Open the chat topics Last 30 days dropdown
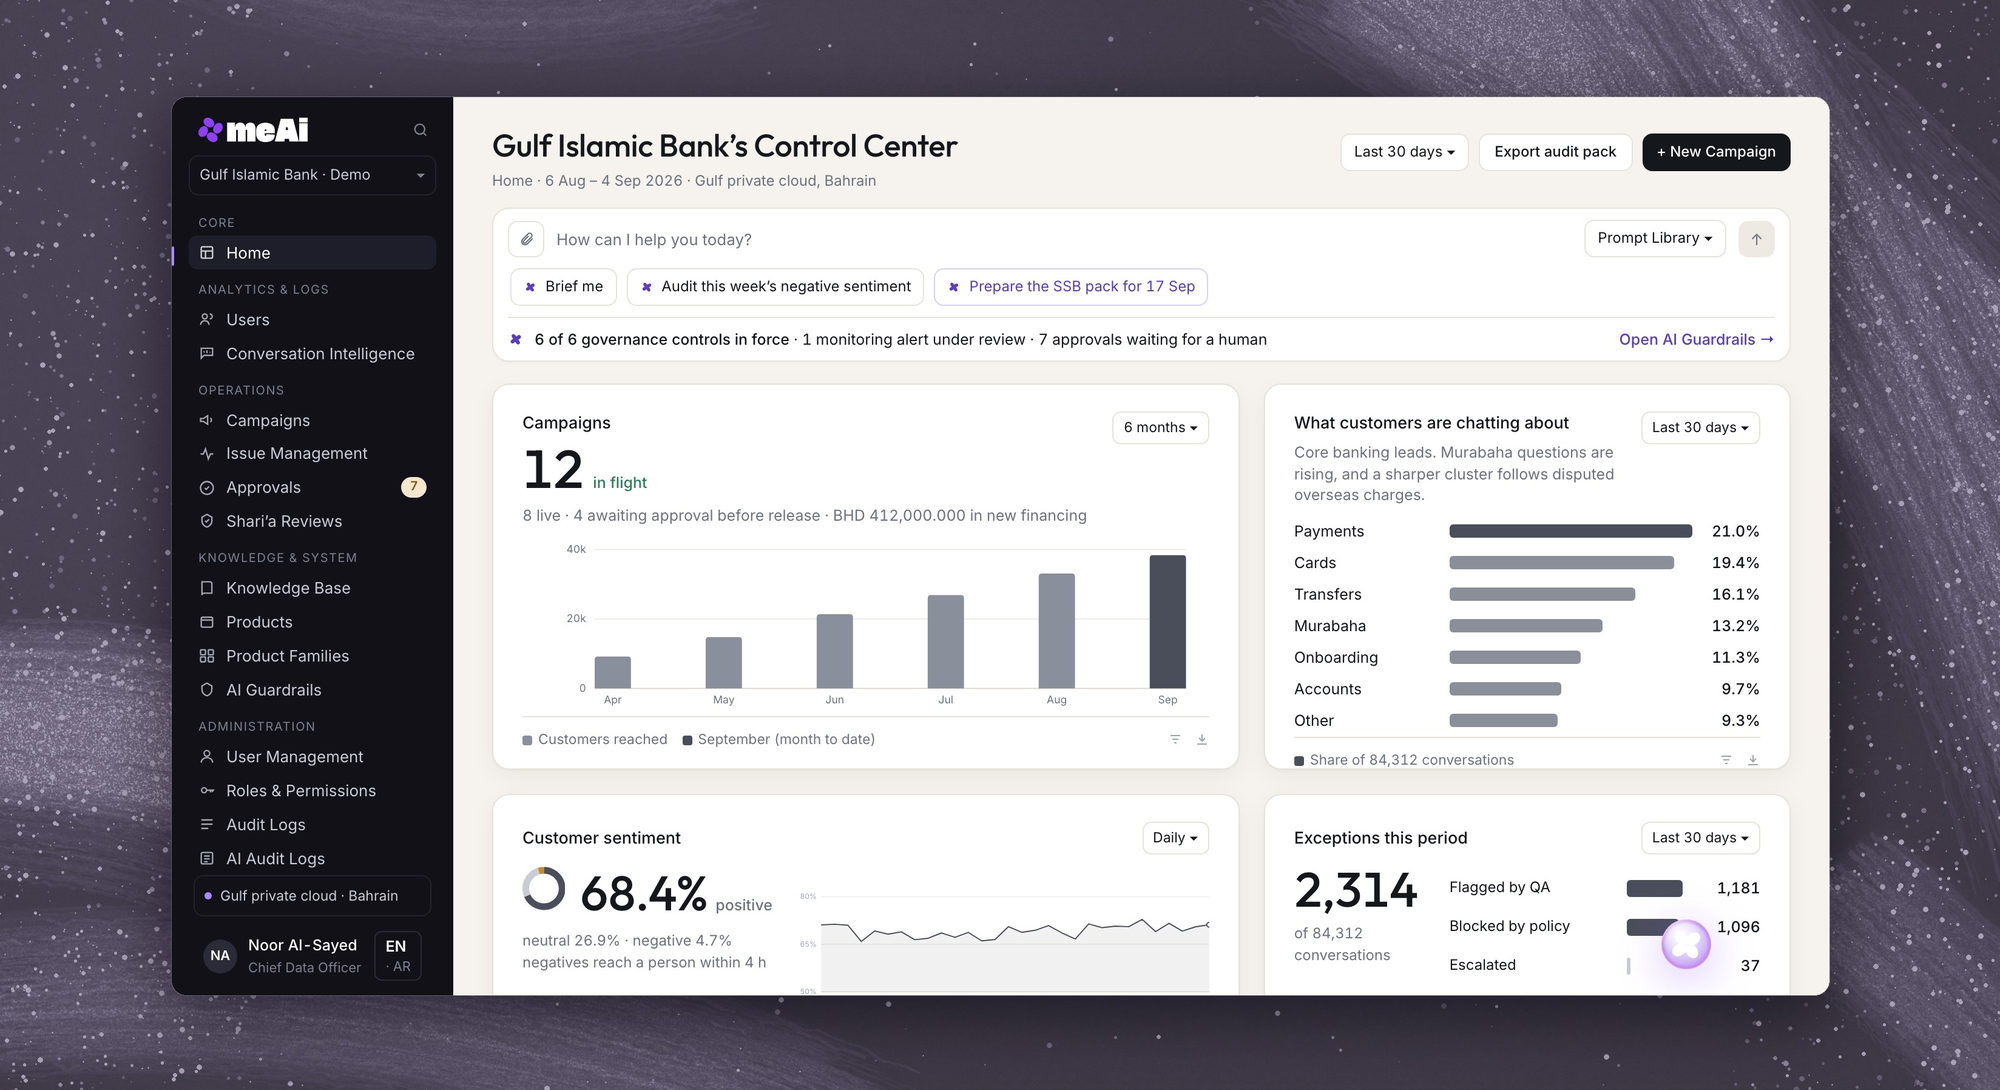 tap(1700, 428)
